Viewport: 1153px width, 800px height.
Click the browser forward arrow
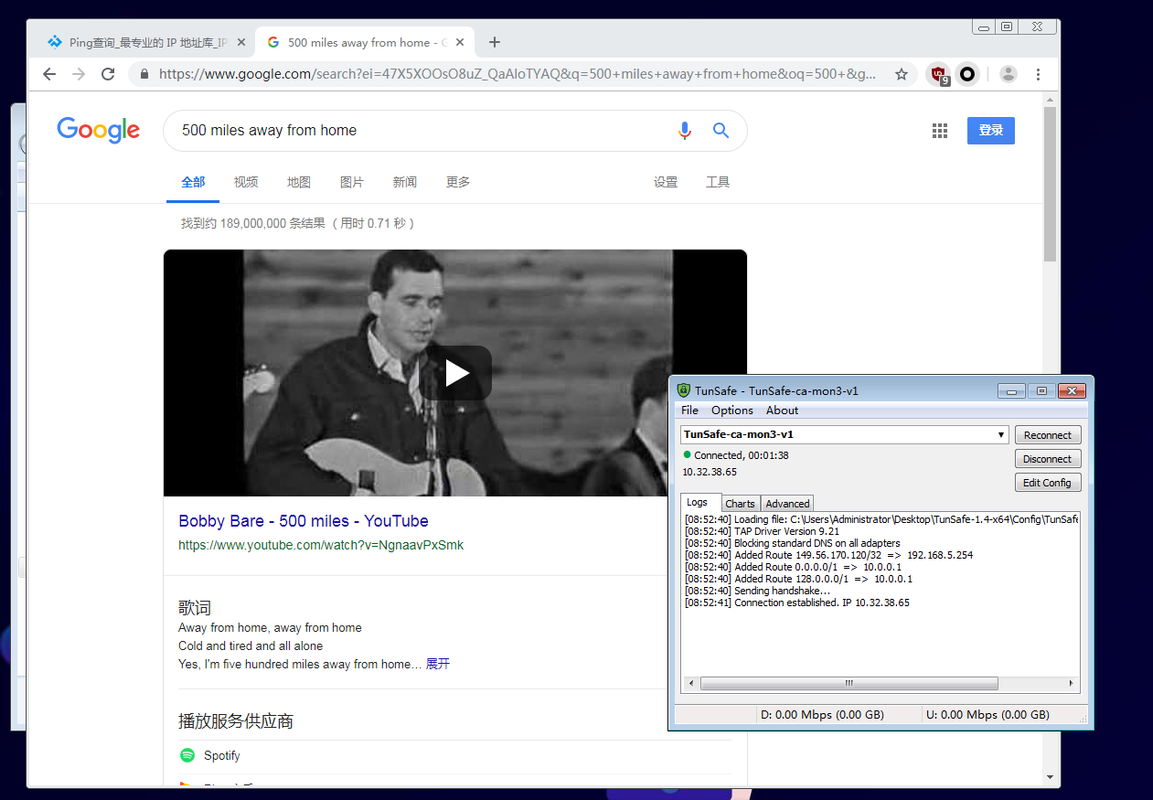[x=79, y=74]
